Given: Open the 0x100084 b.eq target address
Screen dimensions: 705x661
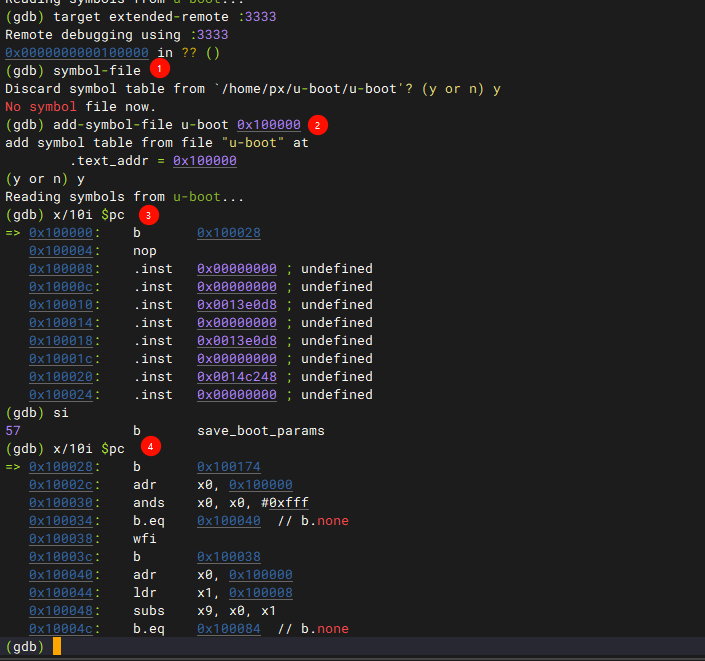Looking at the screenshot, I should pos(228,629).
